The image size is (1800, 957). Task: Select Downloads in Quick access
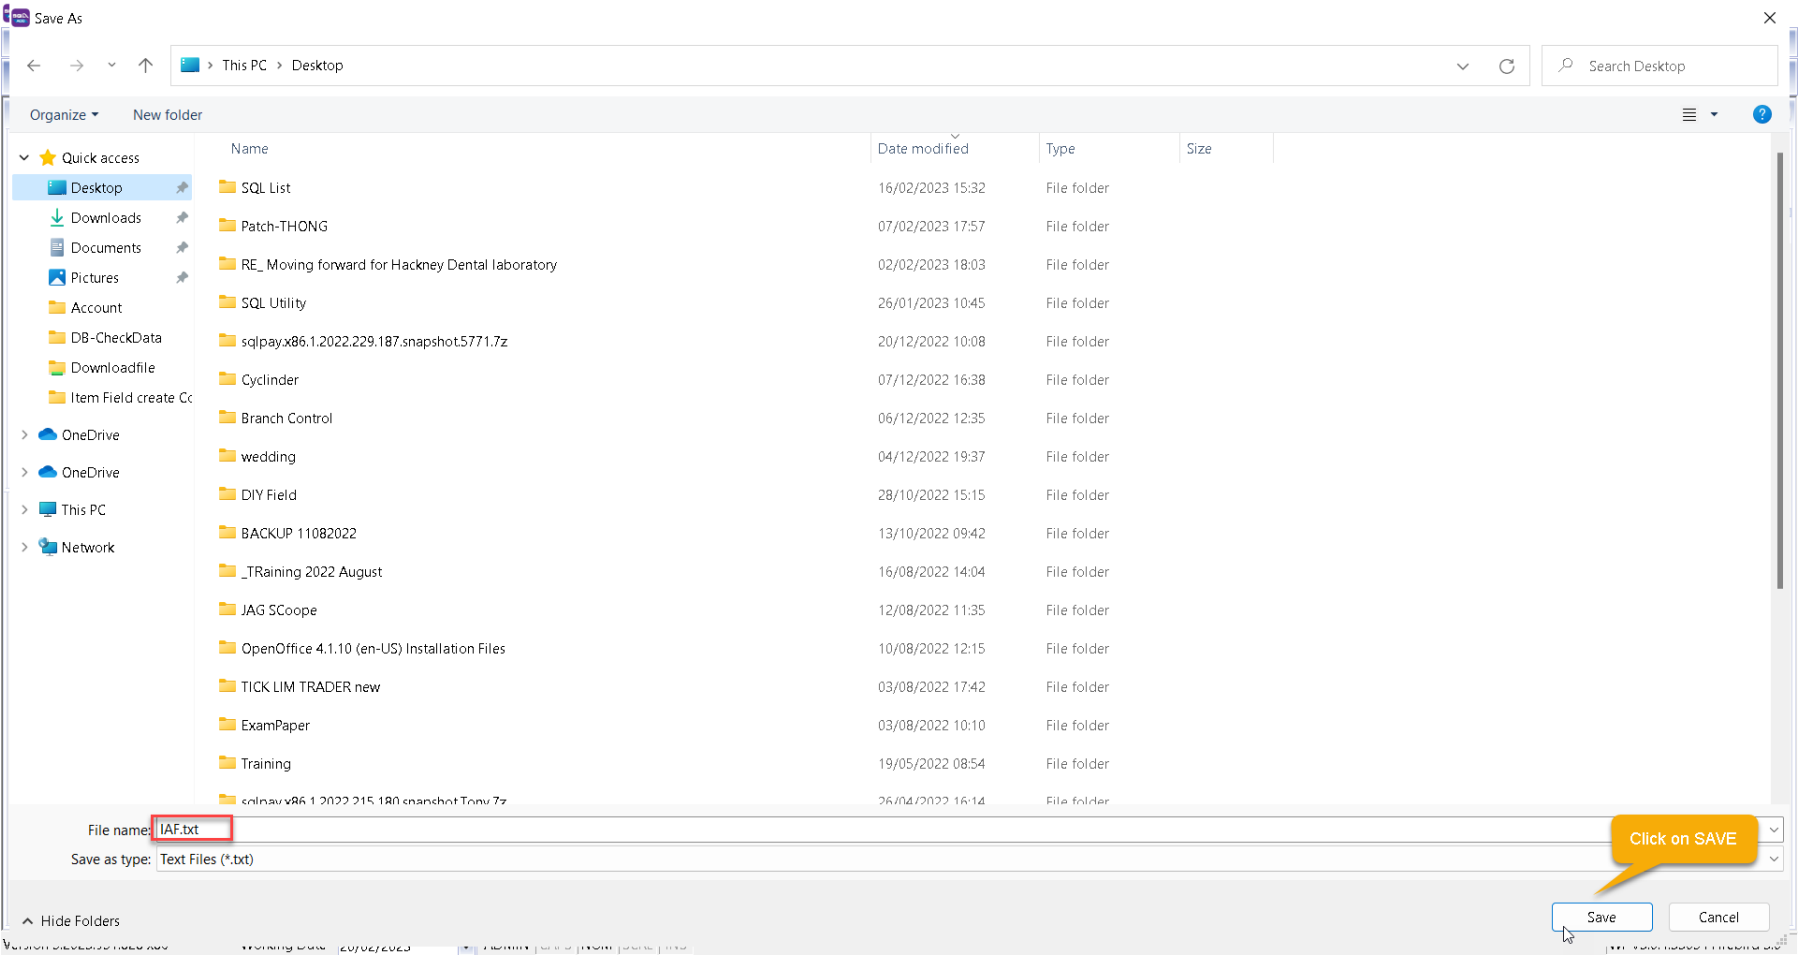[x=106, y=218]
